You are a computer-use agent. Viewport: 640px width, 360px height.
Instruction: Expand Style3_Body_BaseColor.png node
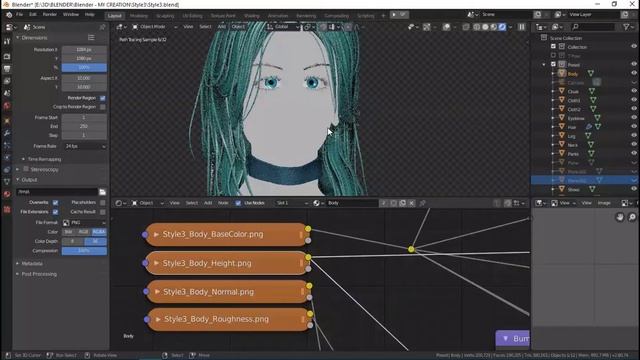[156, 234]
